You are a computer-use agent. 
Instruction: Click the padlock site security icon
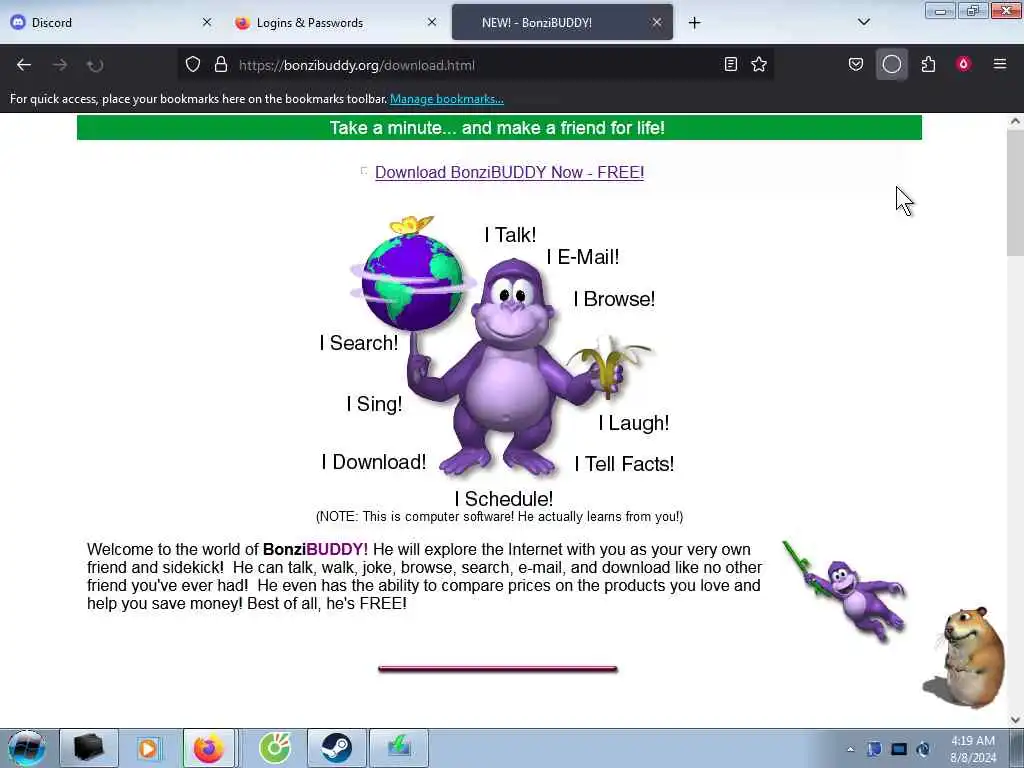coord(221,64)
